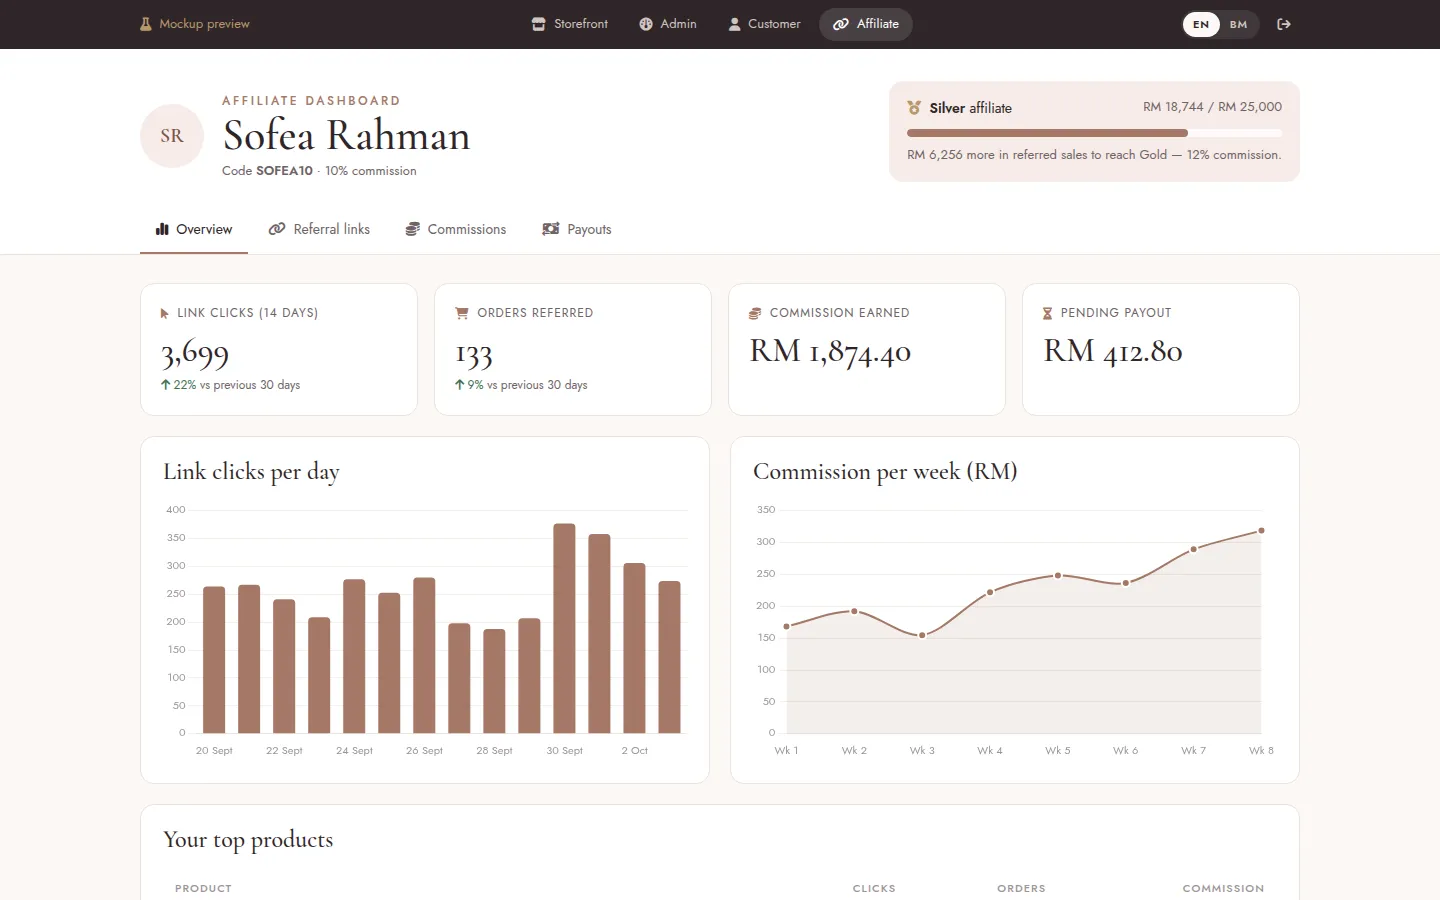Viewport: 1440px width, 900px height.
Task: Open the Overview tab
Action: (194, 229)
